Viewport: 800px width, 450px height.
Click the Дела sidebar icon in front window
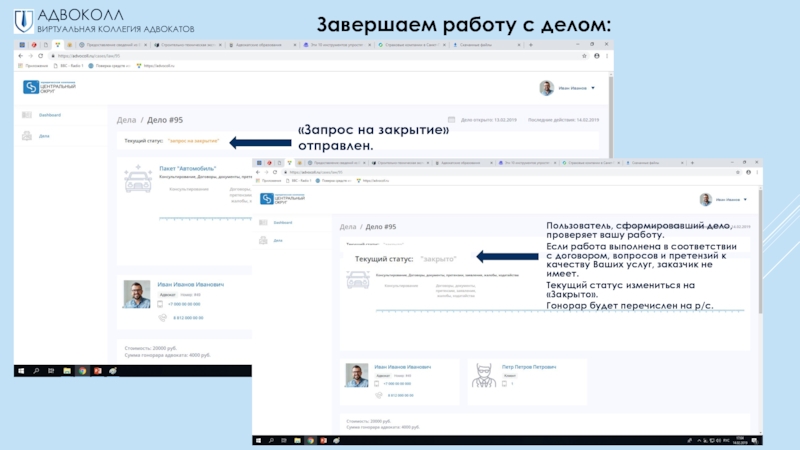263,241
